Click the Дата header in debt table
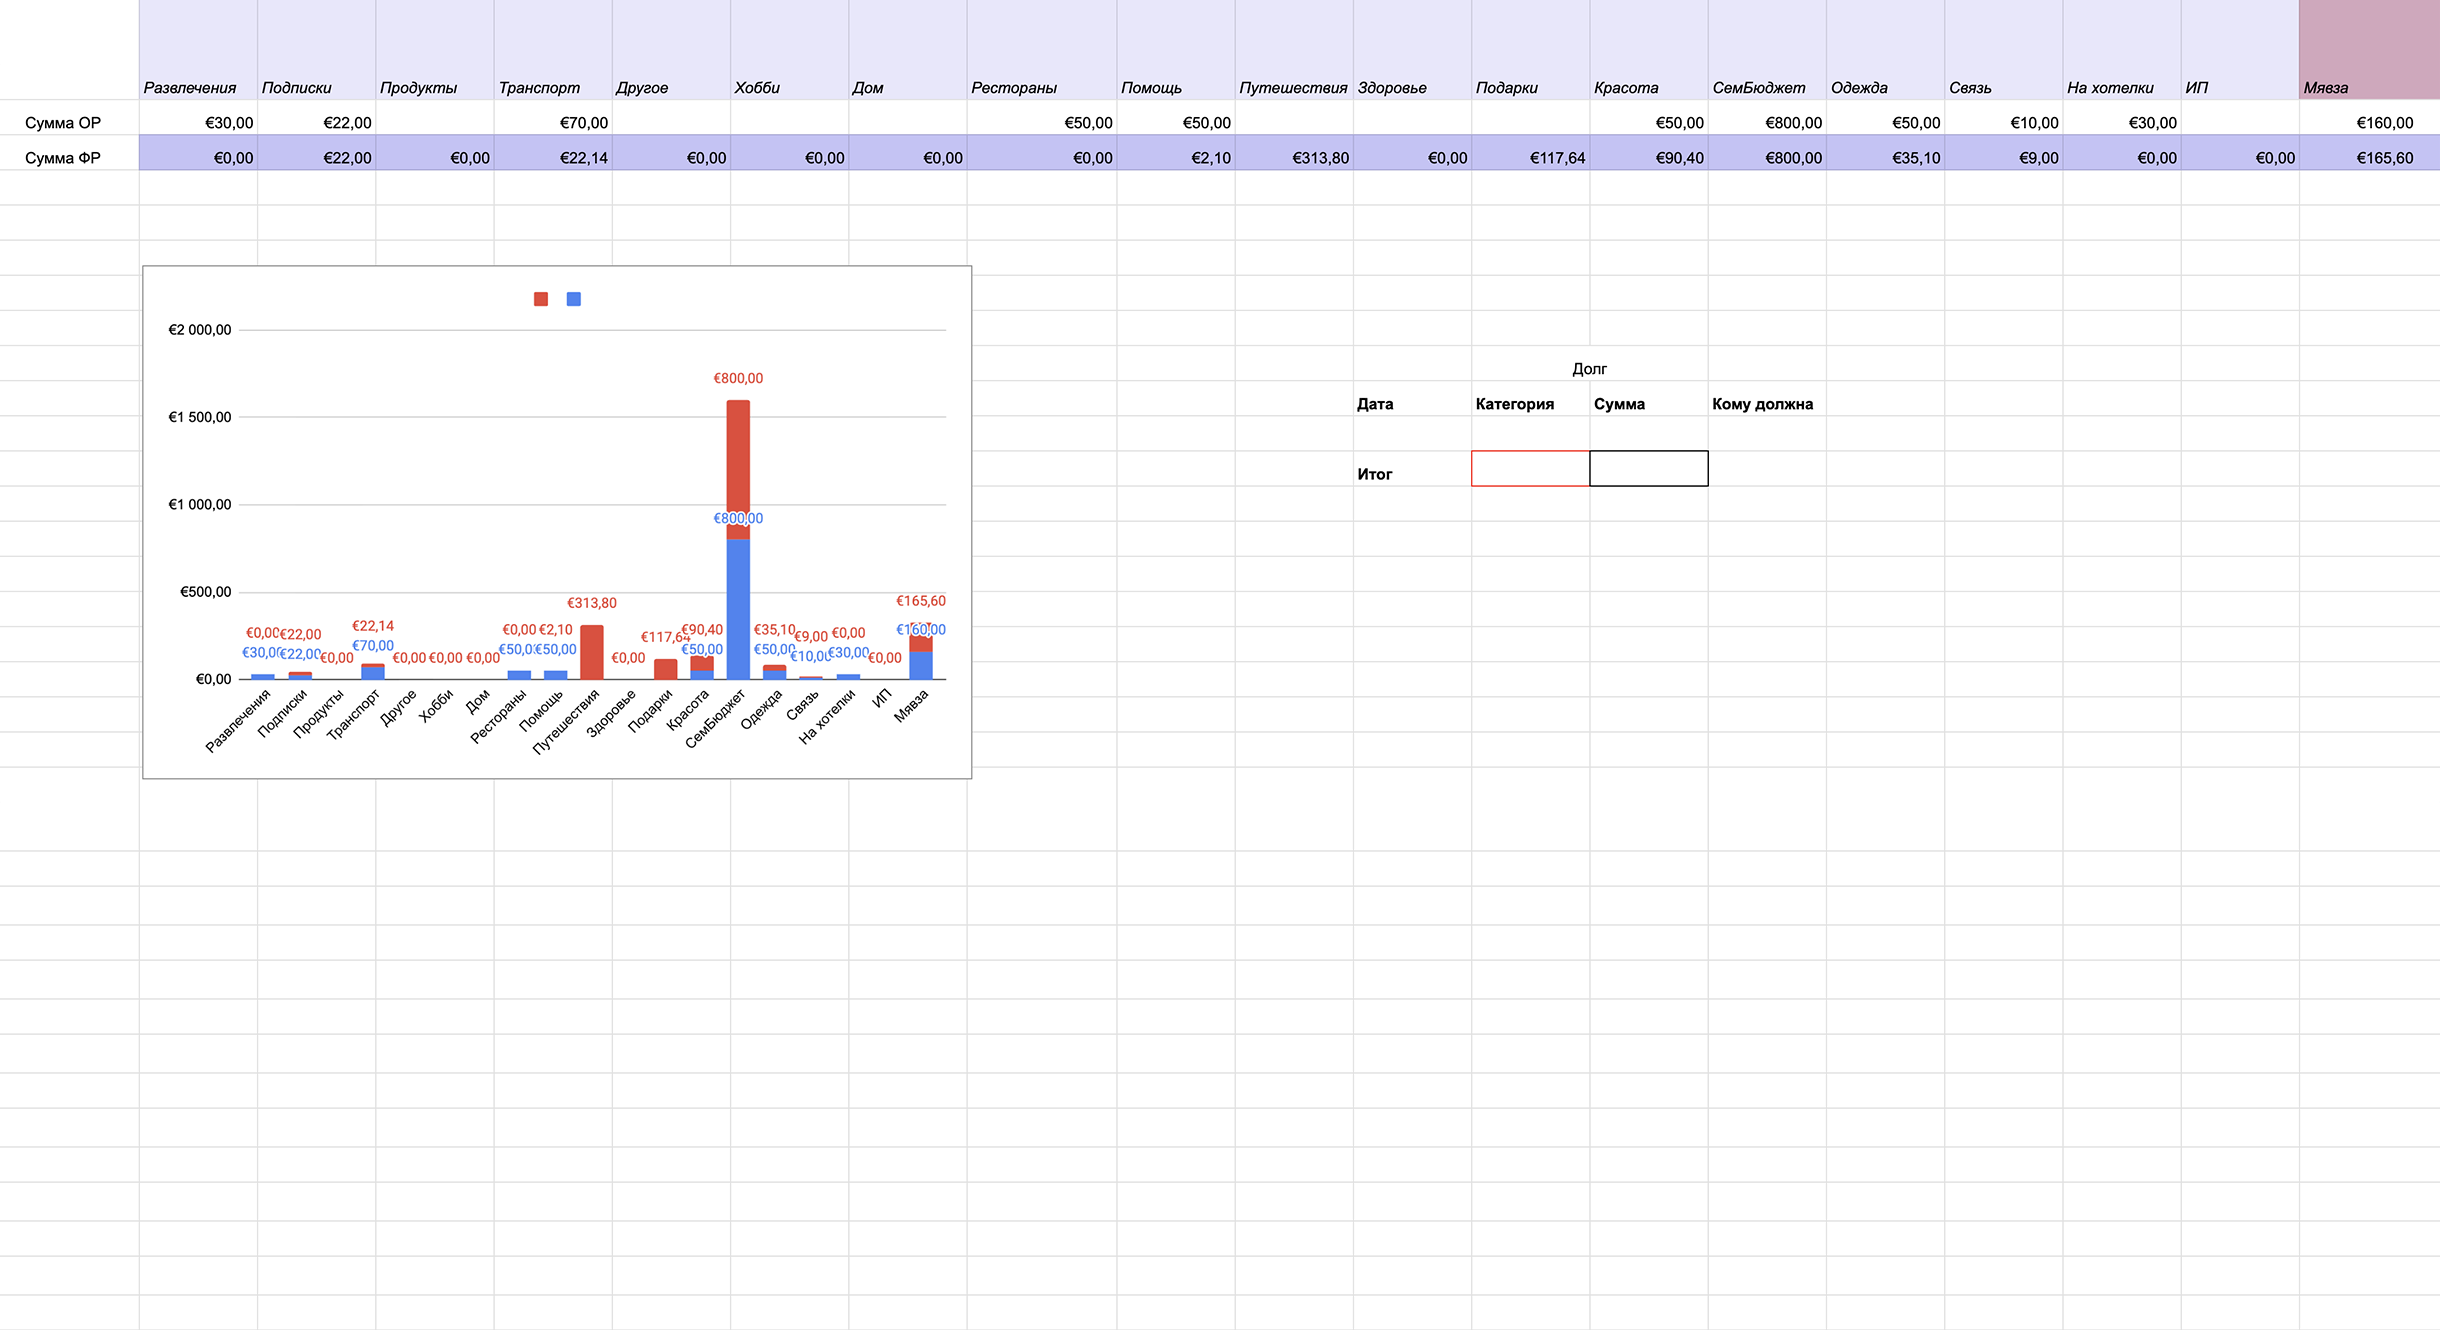This screenshot has width=2440, height=1330. (1375, 404)
